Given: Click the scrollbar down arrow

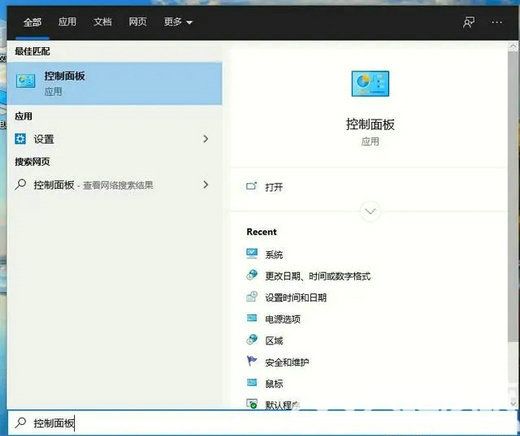Looking at the screenshot, I should click(513, 404).
